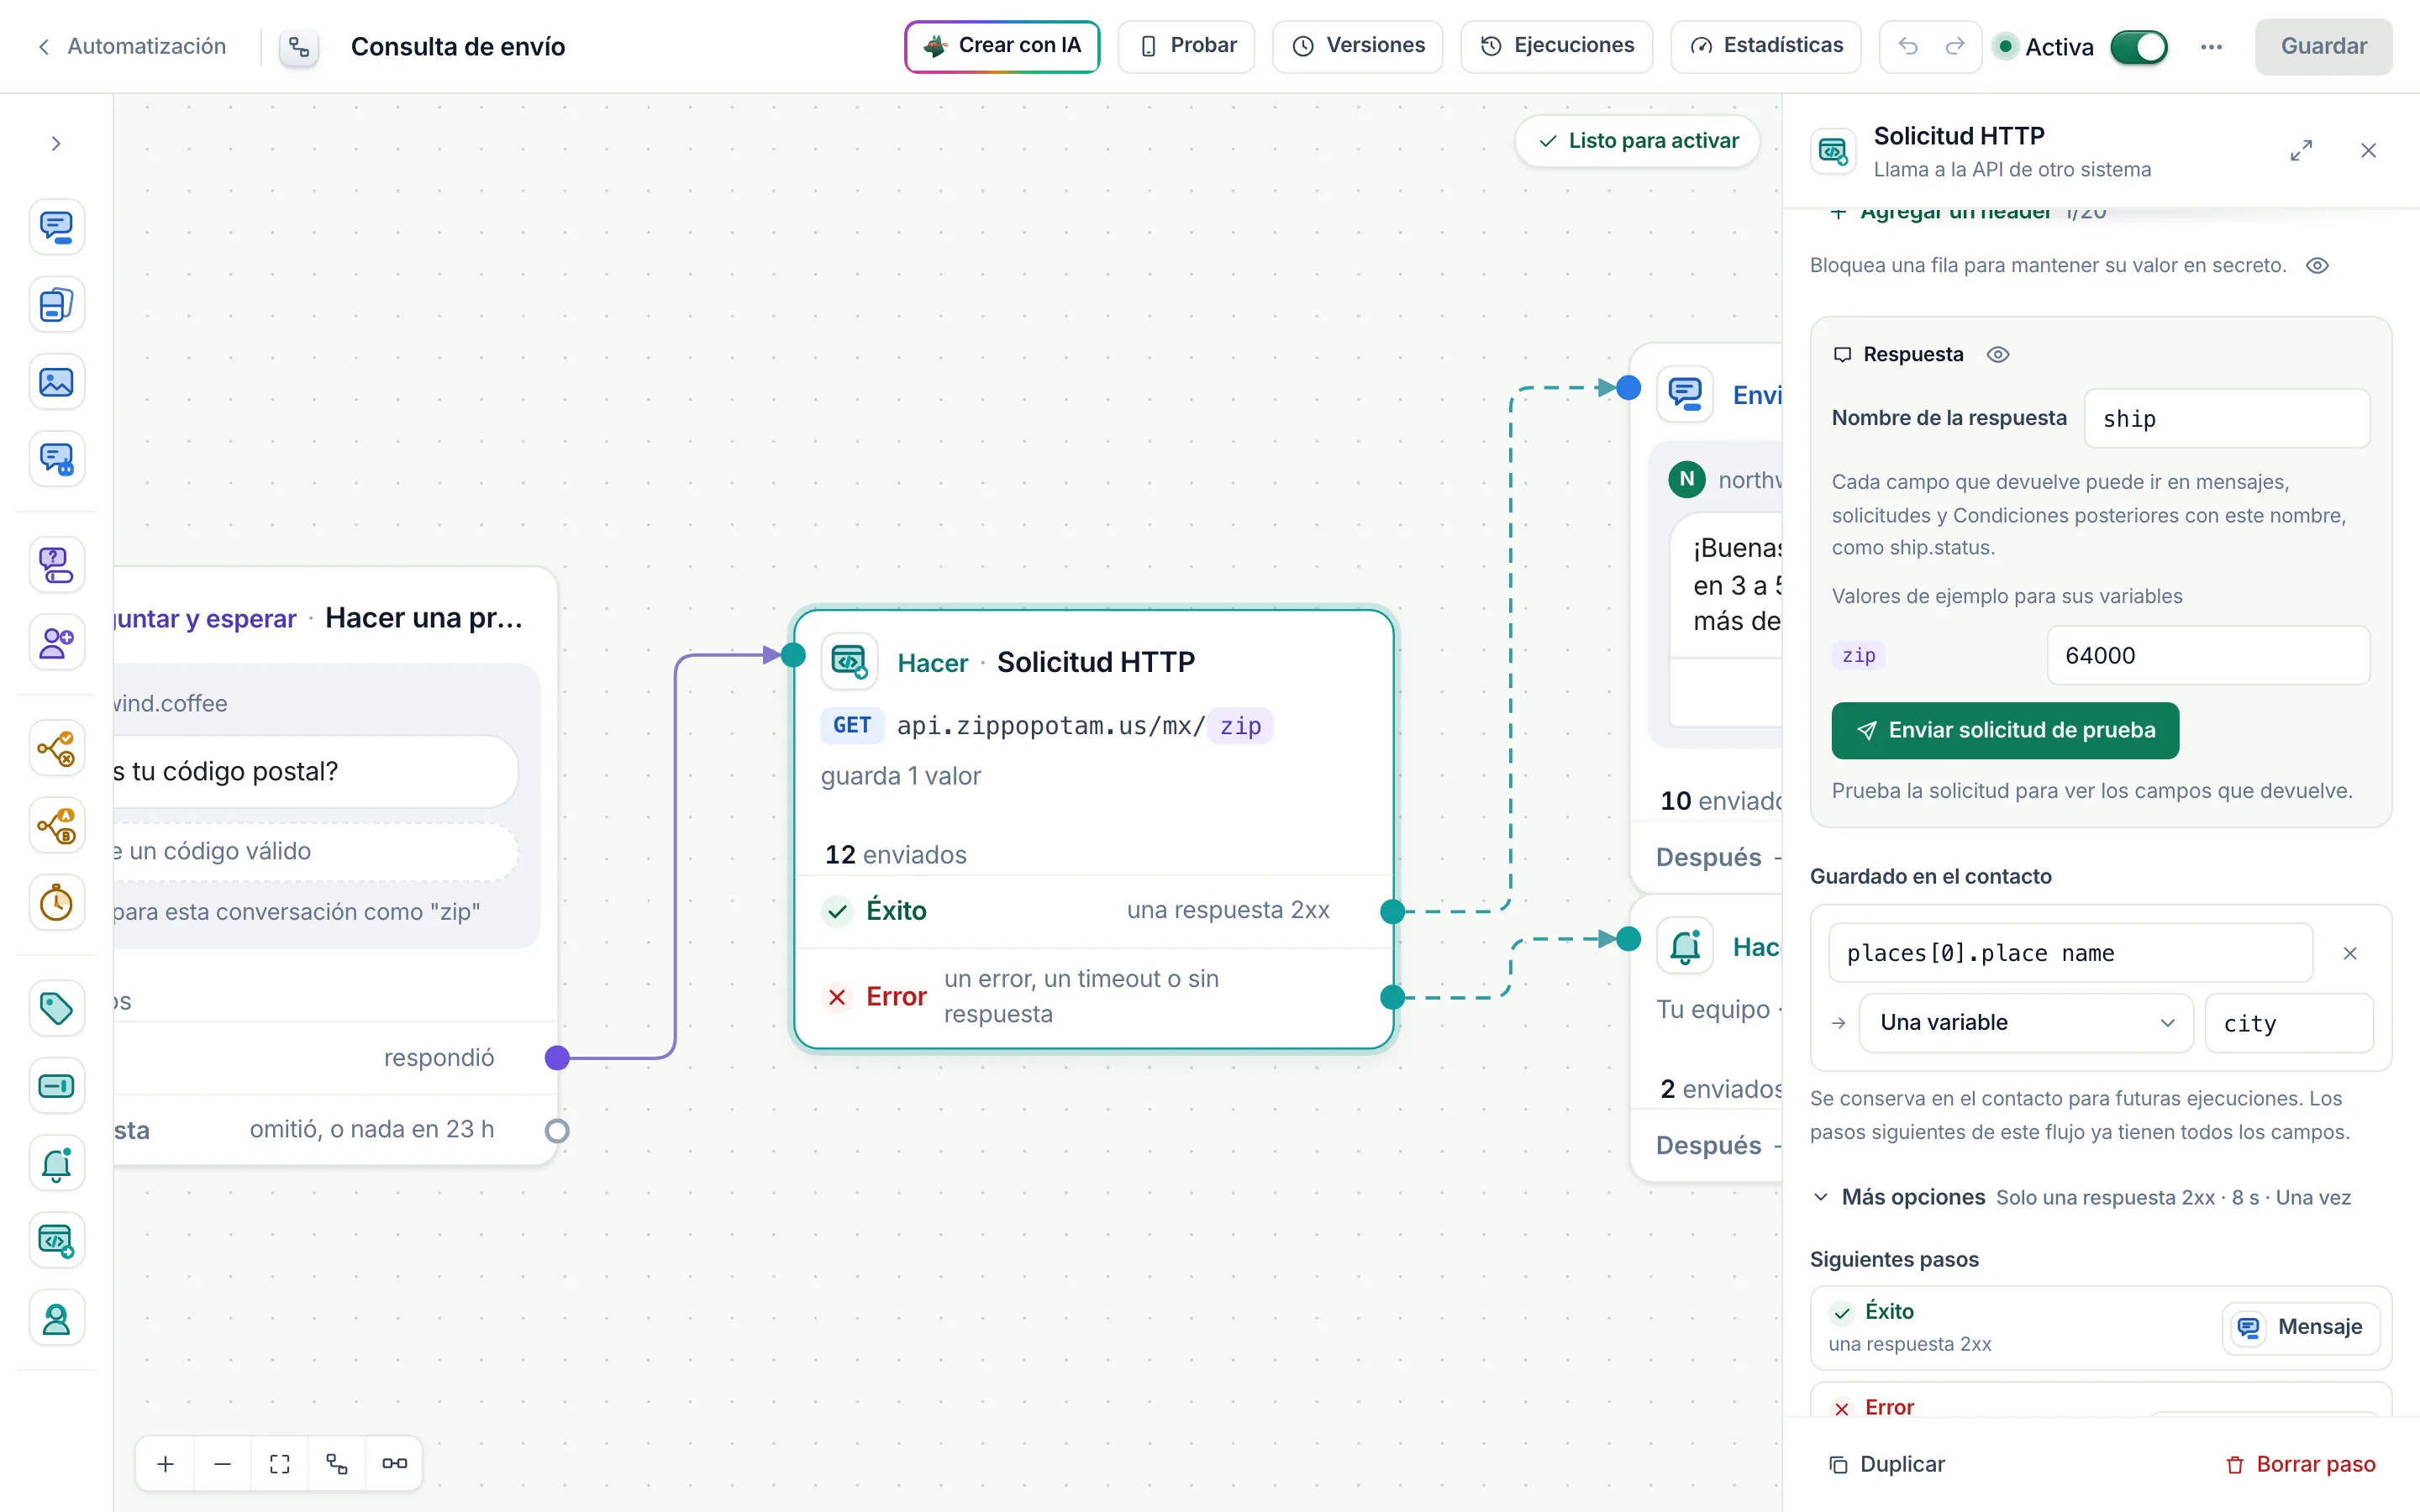Image resolution: width=2420 pixels, height=1512 pixels.
Task: Select the question ask-and-wait block in sidebar
Action: (x=56, y=565)
